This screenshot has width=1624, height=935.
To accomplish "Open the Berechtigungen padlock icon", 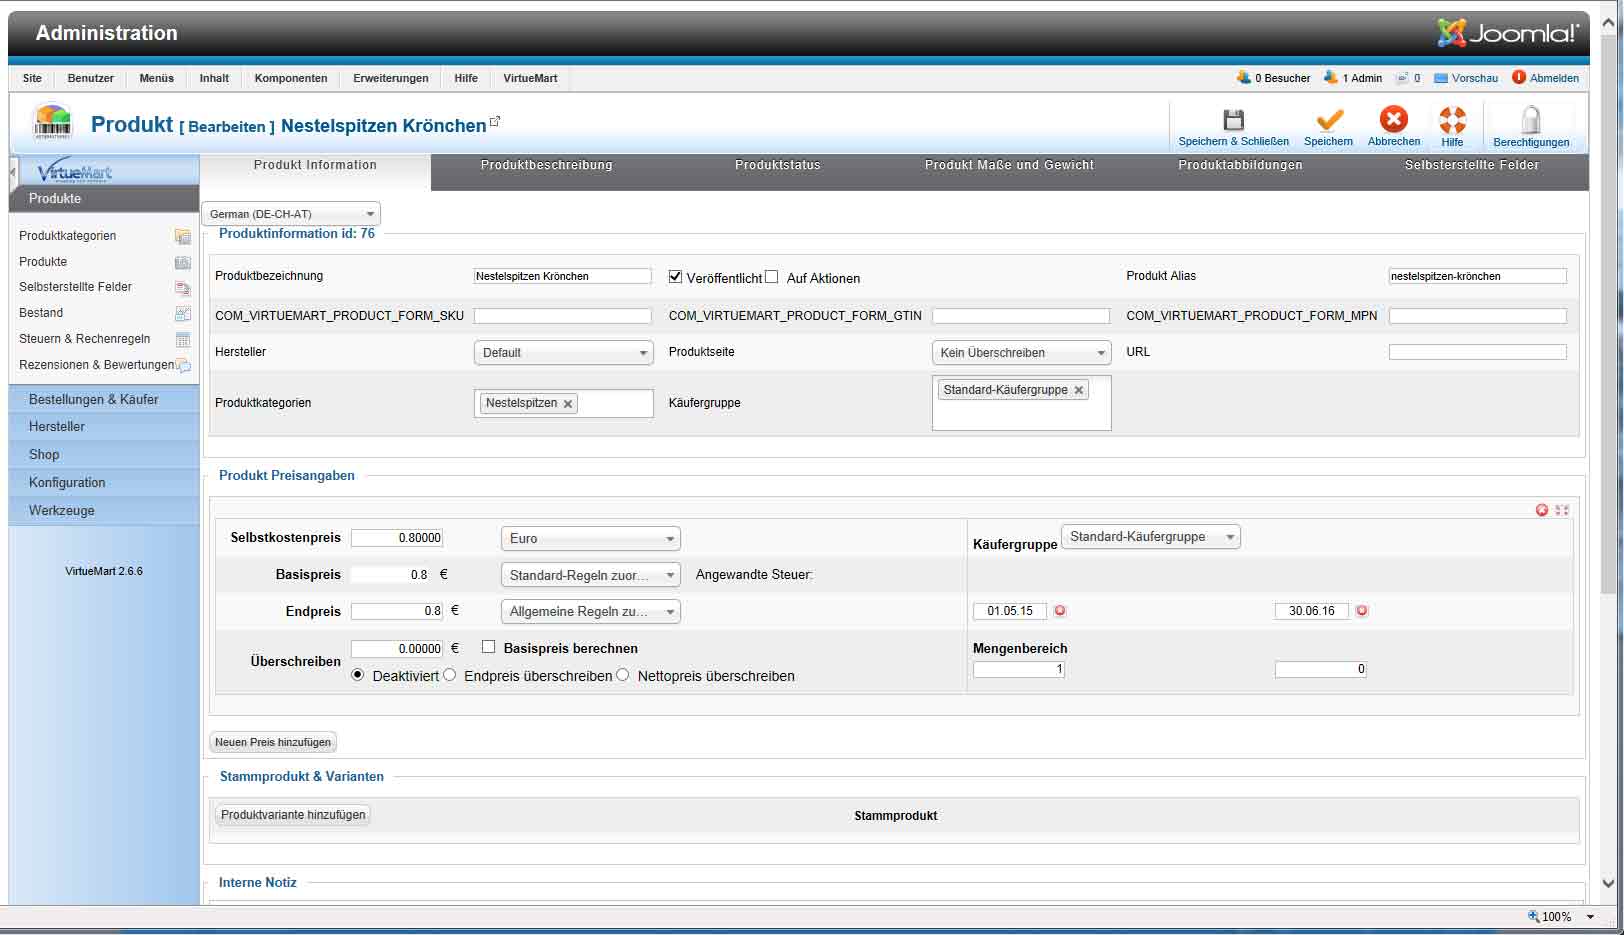I will [1530, 120].
